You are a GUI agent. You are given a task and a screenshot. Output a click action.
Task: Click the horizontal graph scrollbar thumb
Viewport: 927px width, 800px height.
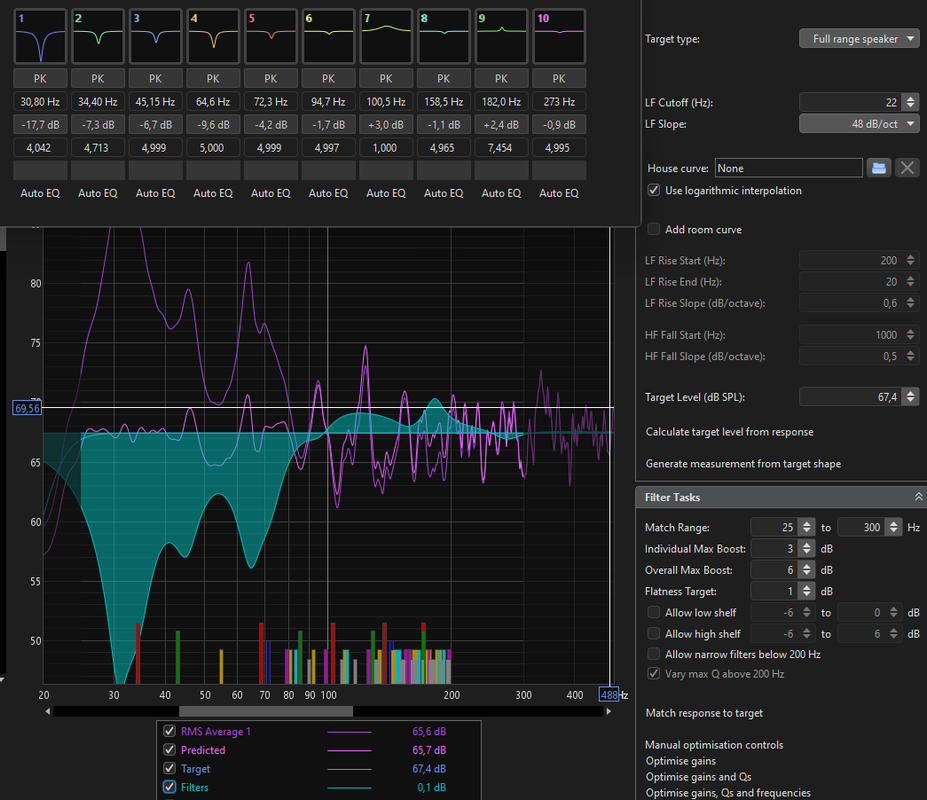(266, 711)
